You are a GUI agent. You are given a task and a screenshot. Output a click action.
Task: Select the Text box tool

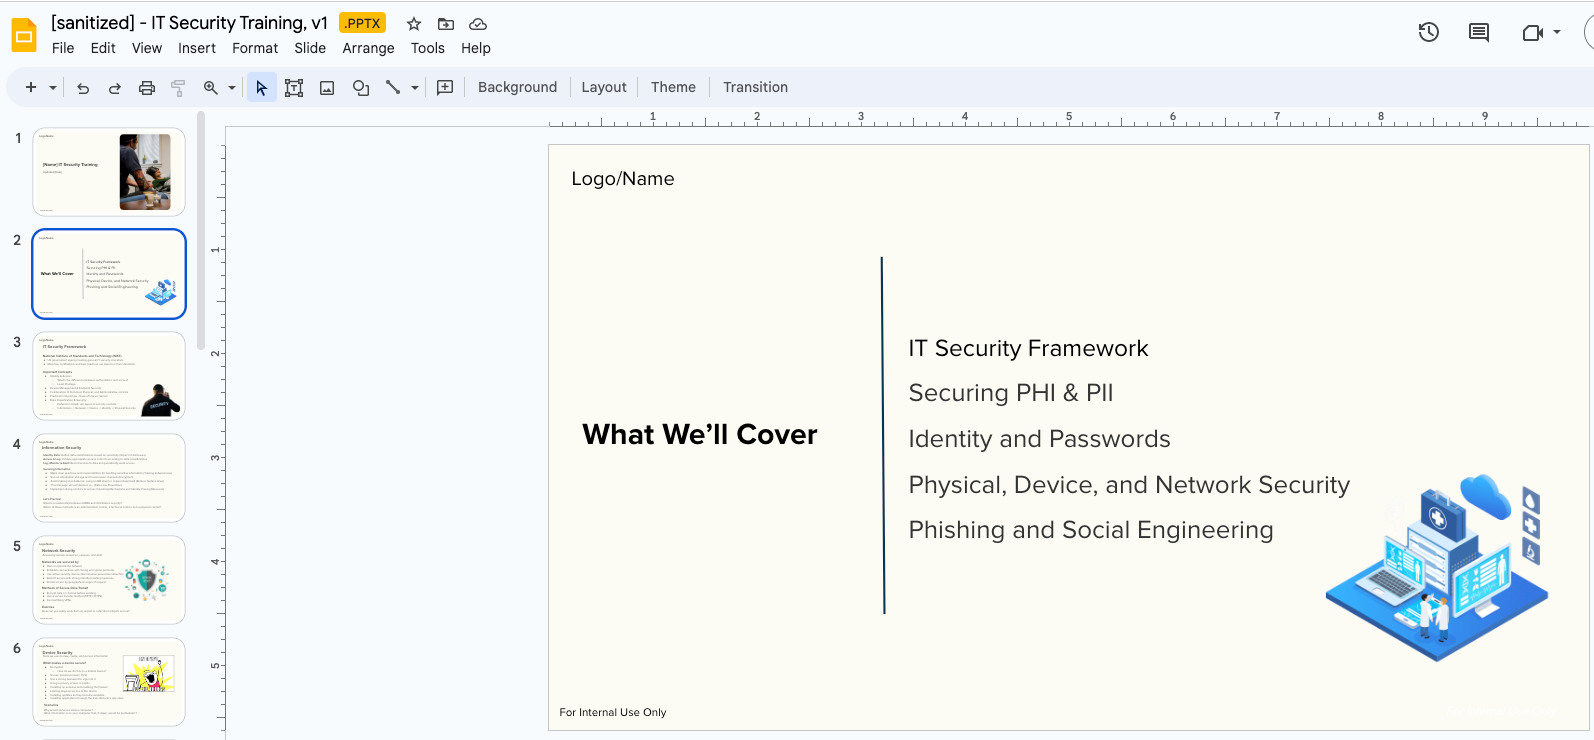(294, 88)
